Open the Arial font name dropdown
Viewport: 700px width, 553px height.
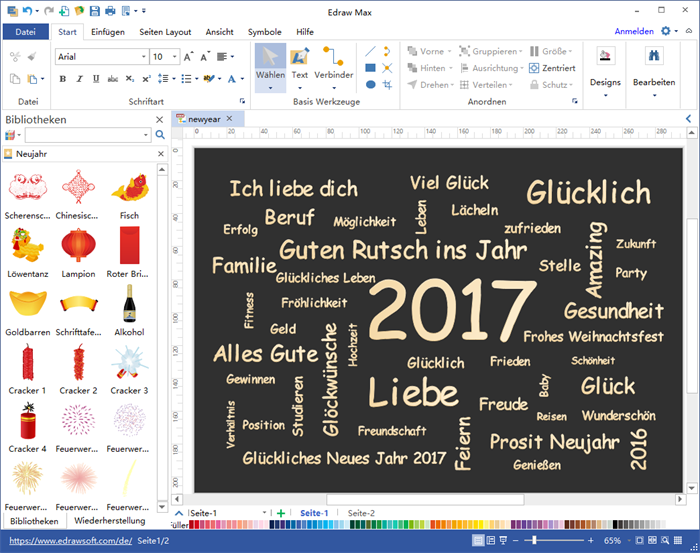point(144,57)
